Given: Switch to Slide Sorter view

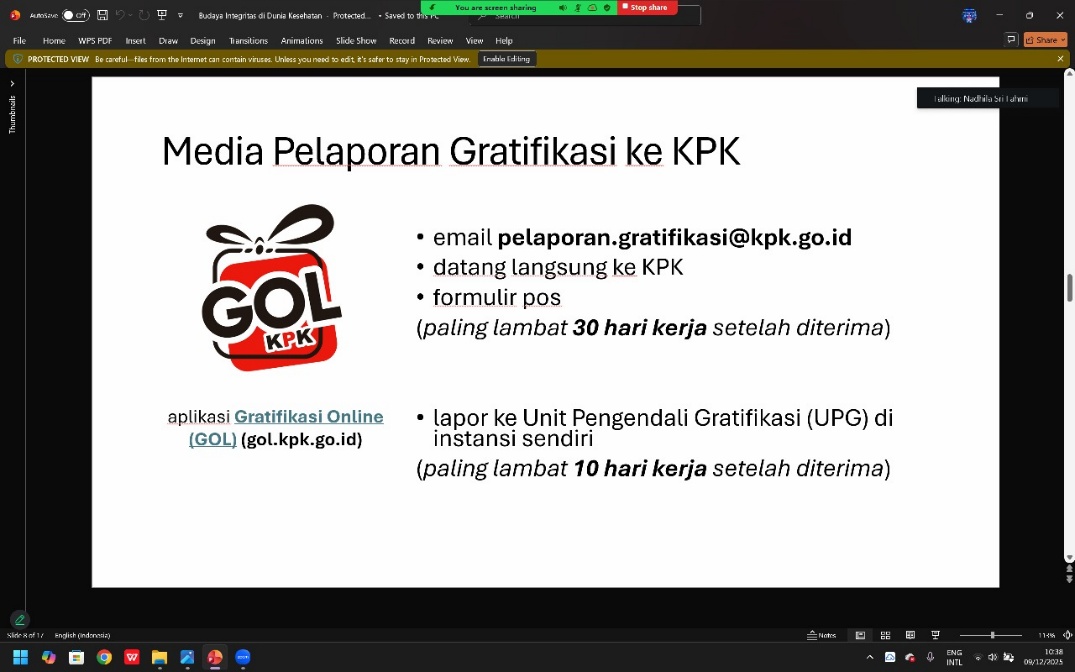Looking at the screenshot, I should [885, 635].
